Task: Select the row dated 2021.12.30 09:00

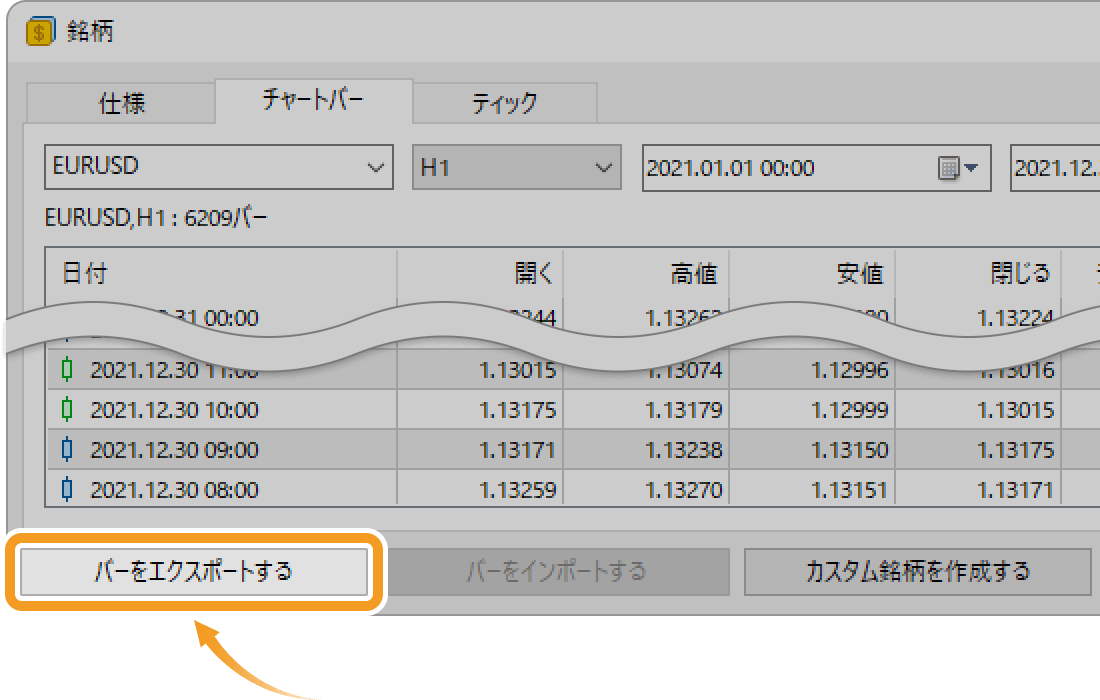Action: coord(573,449)
